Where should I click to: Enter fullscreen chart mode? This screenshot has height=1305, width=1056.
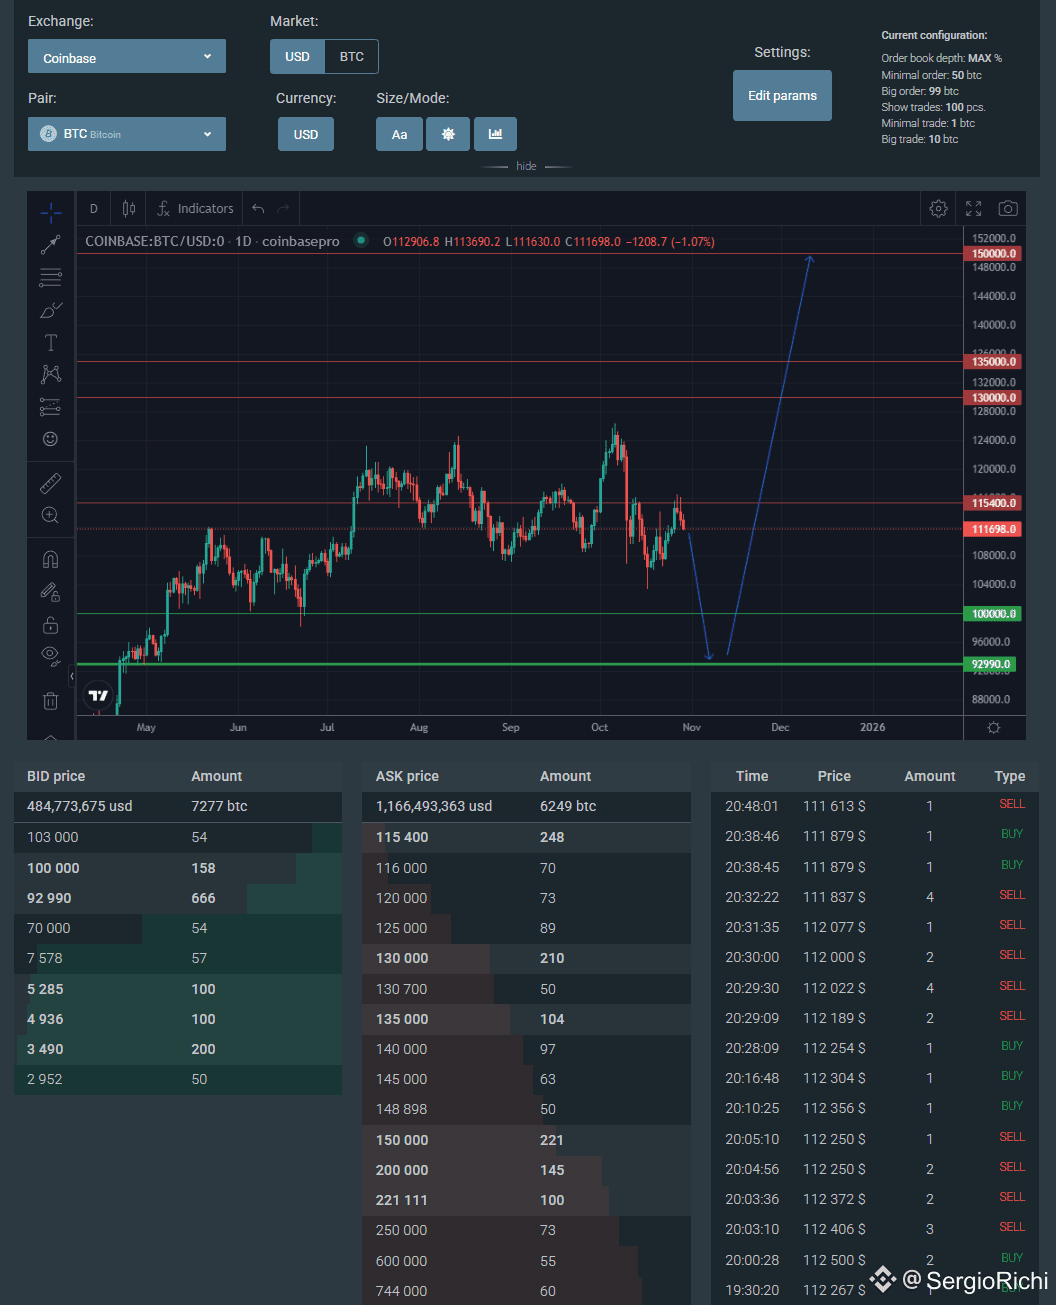(973, 209)
